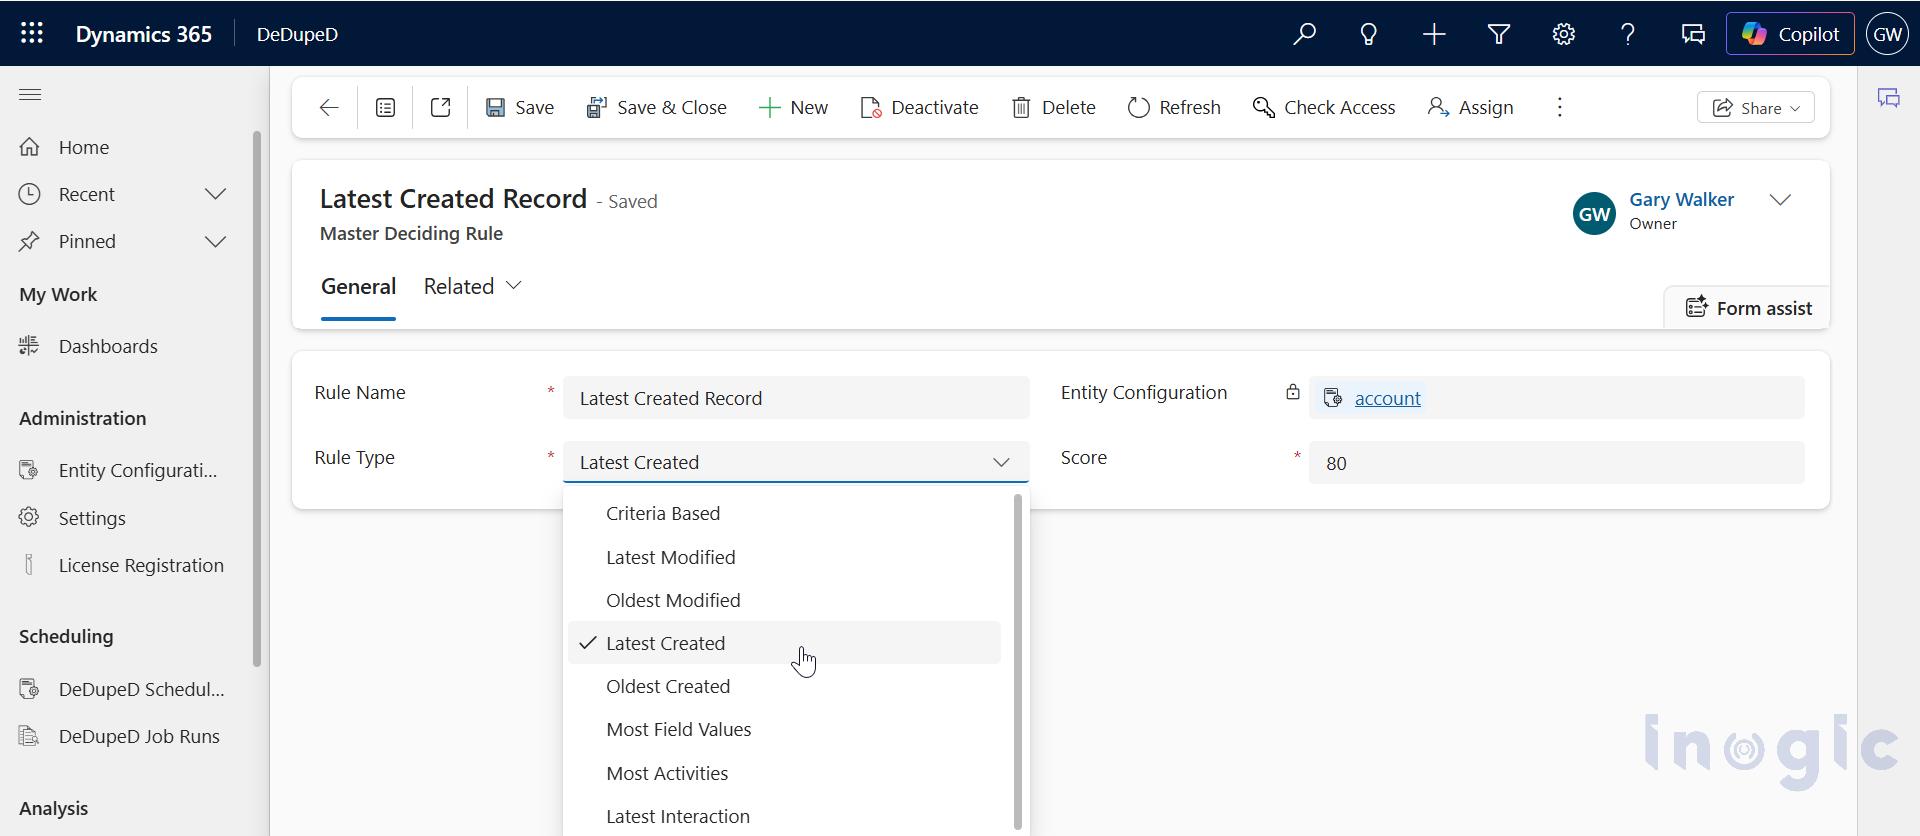Viewport: 1920px width, 836px height.
Task: Open the settings gear in header
Action: [x=1564, y=34]
